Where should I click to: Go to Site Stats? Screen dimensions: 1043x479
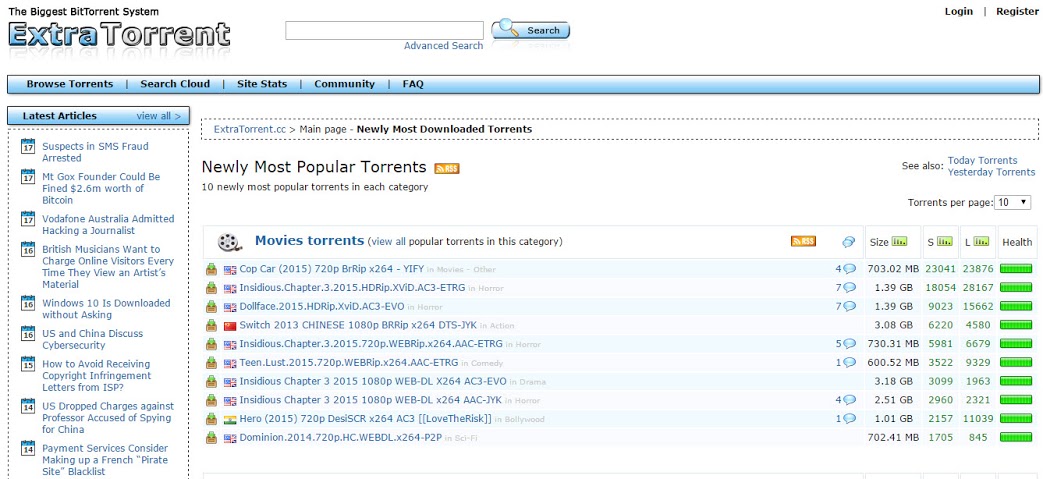coord(262,84)
